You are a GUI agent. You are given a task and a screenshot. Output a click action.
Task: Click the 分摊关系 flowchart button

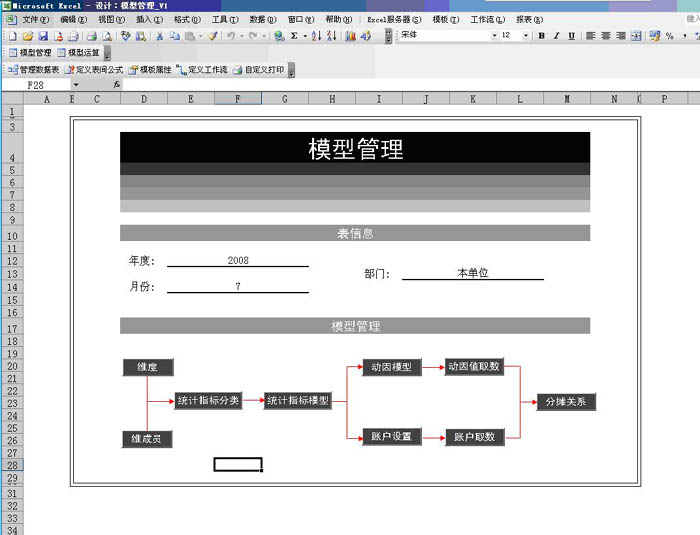(567, 402)
